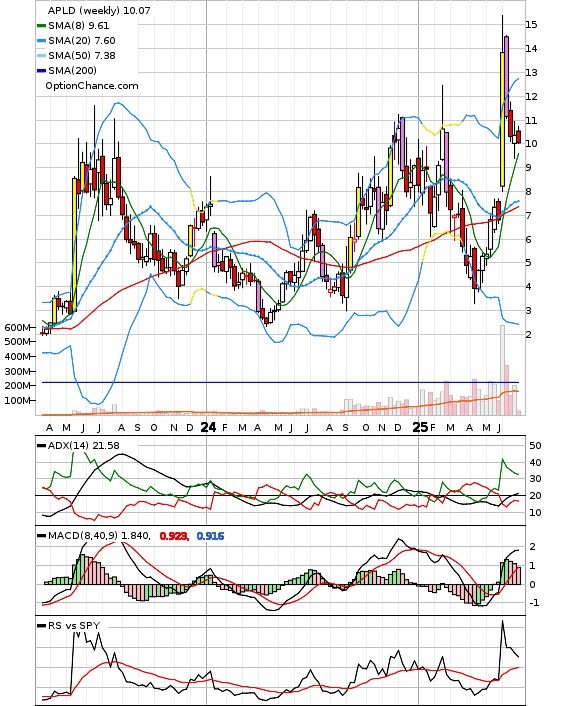Image resolution: width=566 pixels, height=706 pixels.
Task: Open the OptionChance.com watermark link
Action: (x=92, y=86)
